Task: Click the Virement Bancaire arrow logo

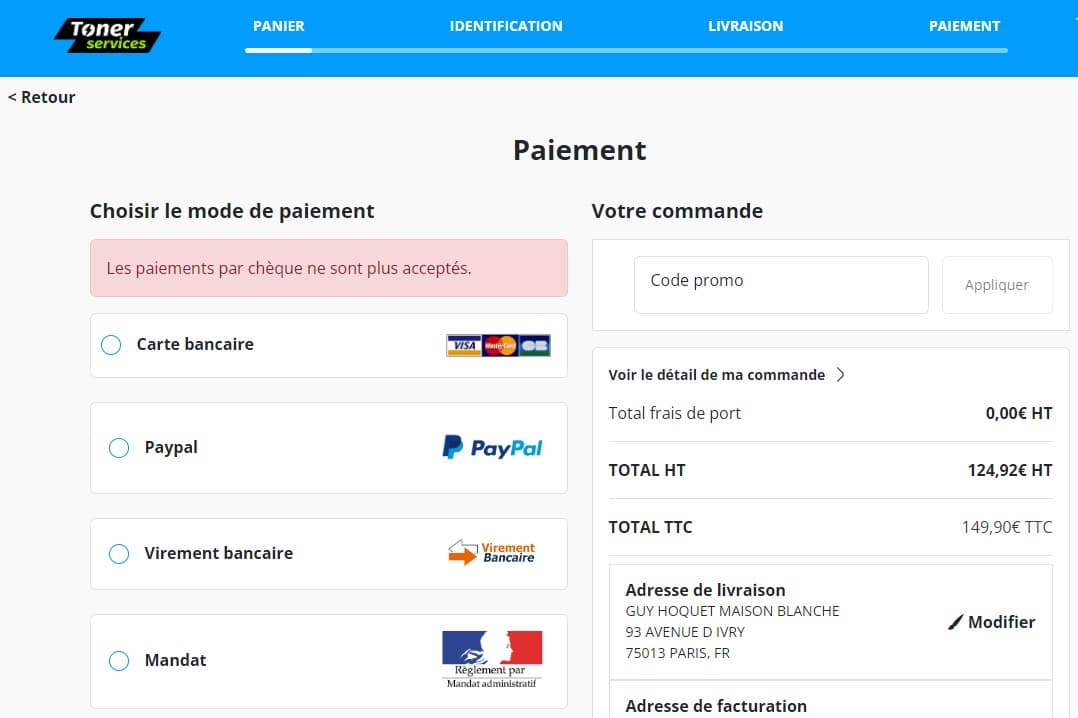Action: [x=491, y=553]
